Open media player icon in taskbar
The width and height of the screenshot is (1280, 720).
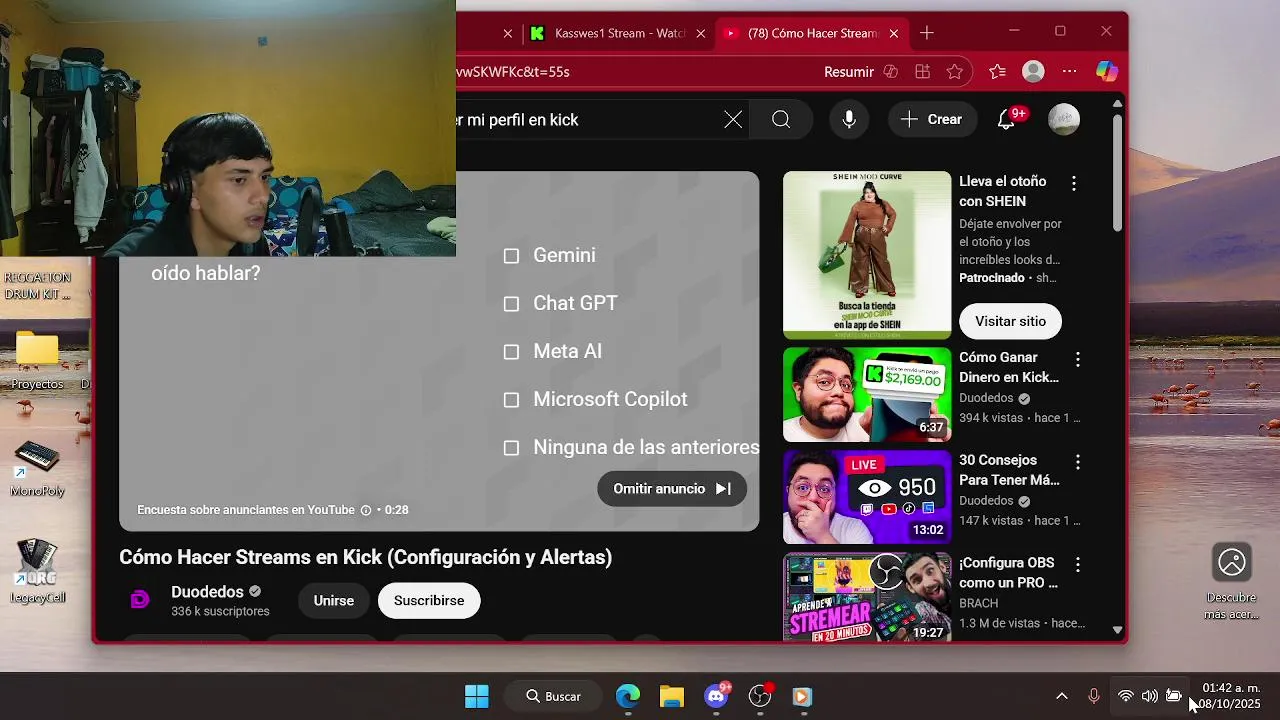(802, 696)
